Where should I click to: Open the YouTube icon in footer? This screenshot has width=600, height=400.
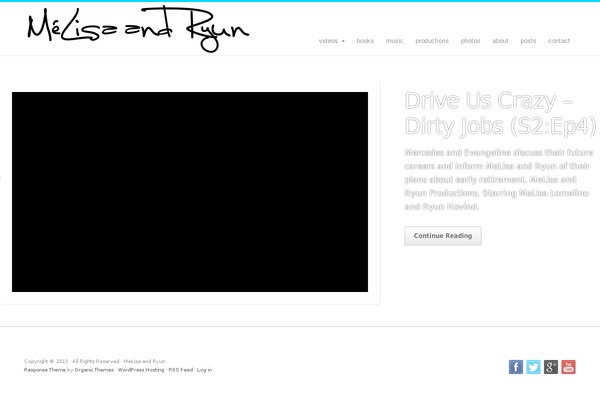pos(568,367)
